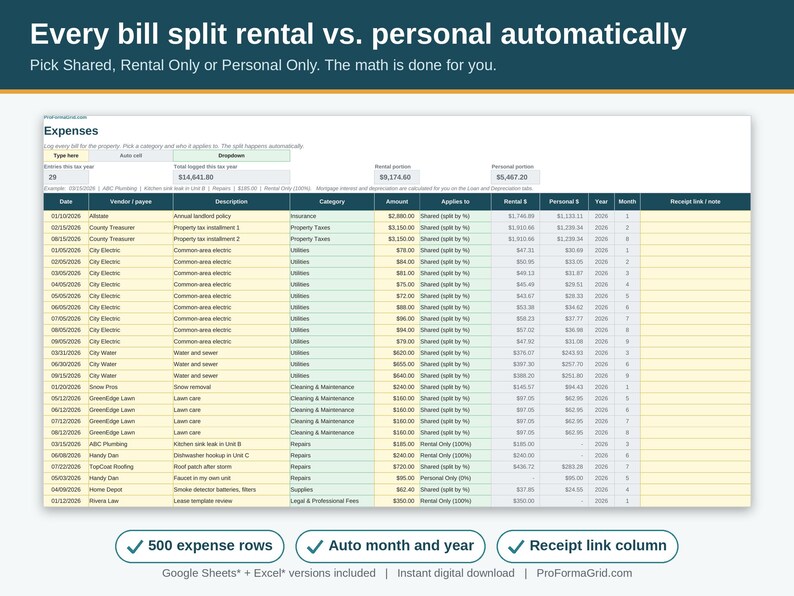Select the 03/31/2026 date cell
The height and width of the screenshot is (596, 794).
tap(66, 353)
